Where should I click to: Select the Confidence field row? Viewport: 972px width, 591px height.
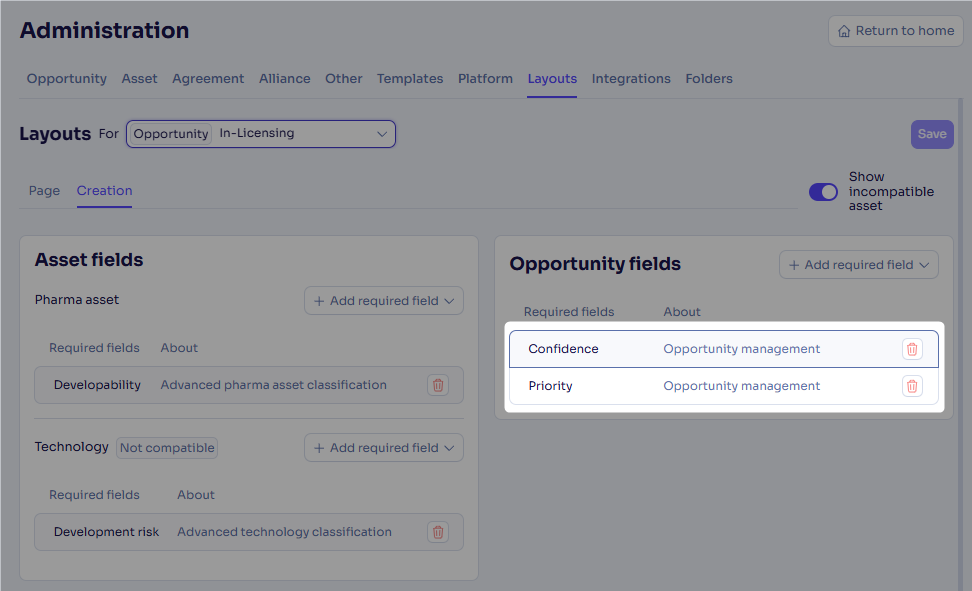coord(723,349)
